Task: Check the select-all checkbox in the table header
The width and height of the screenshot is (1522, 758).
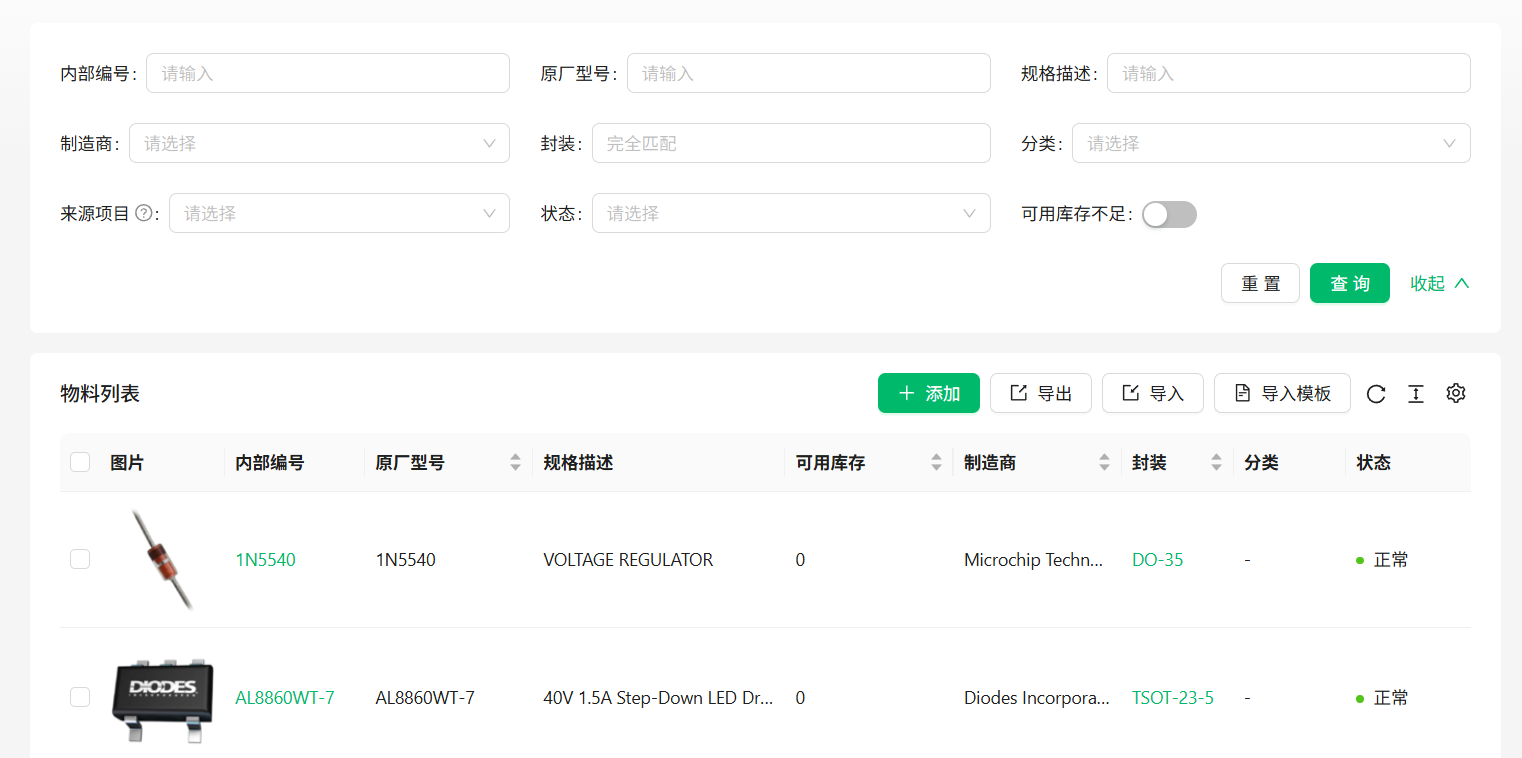Action: [80, 462]
